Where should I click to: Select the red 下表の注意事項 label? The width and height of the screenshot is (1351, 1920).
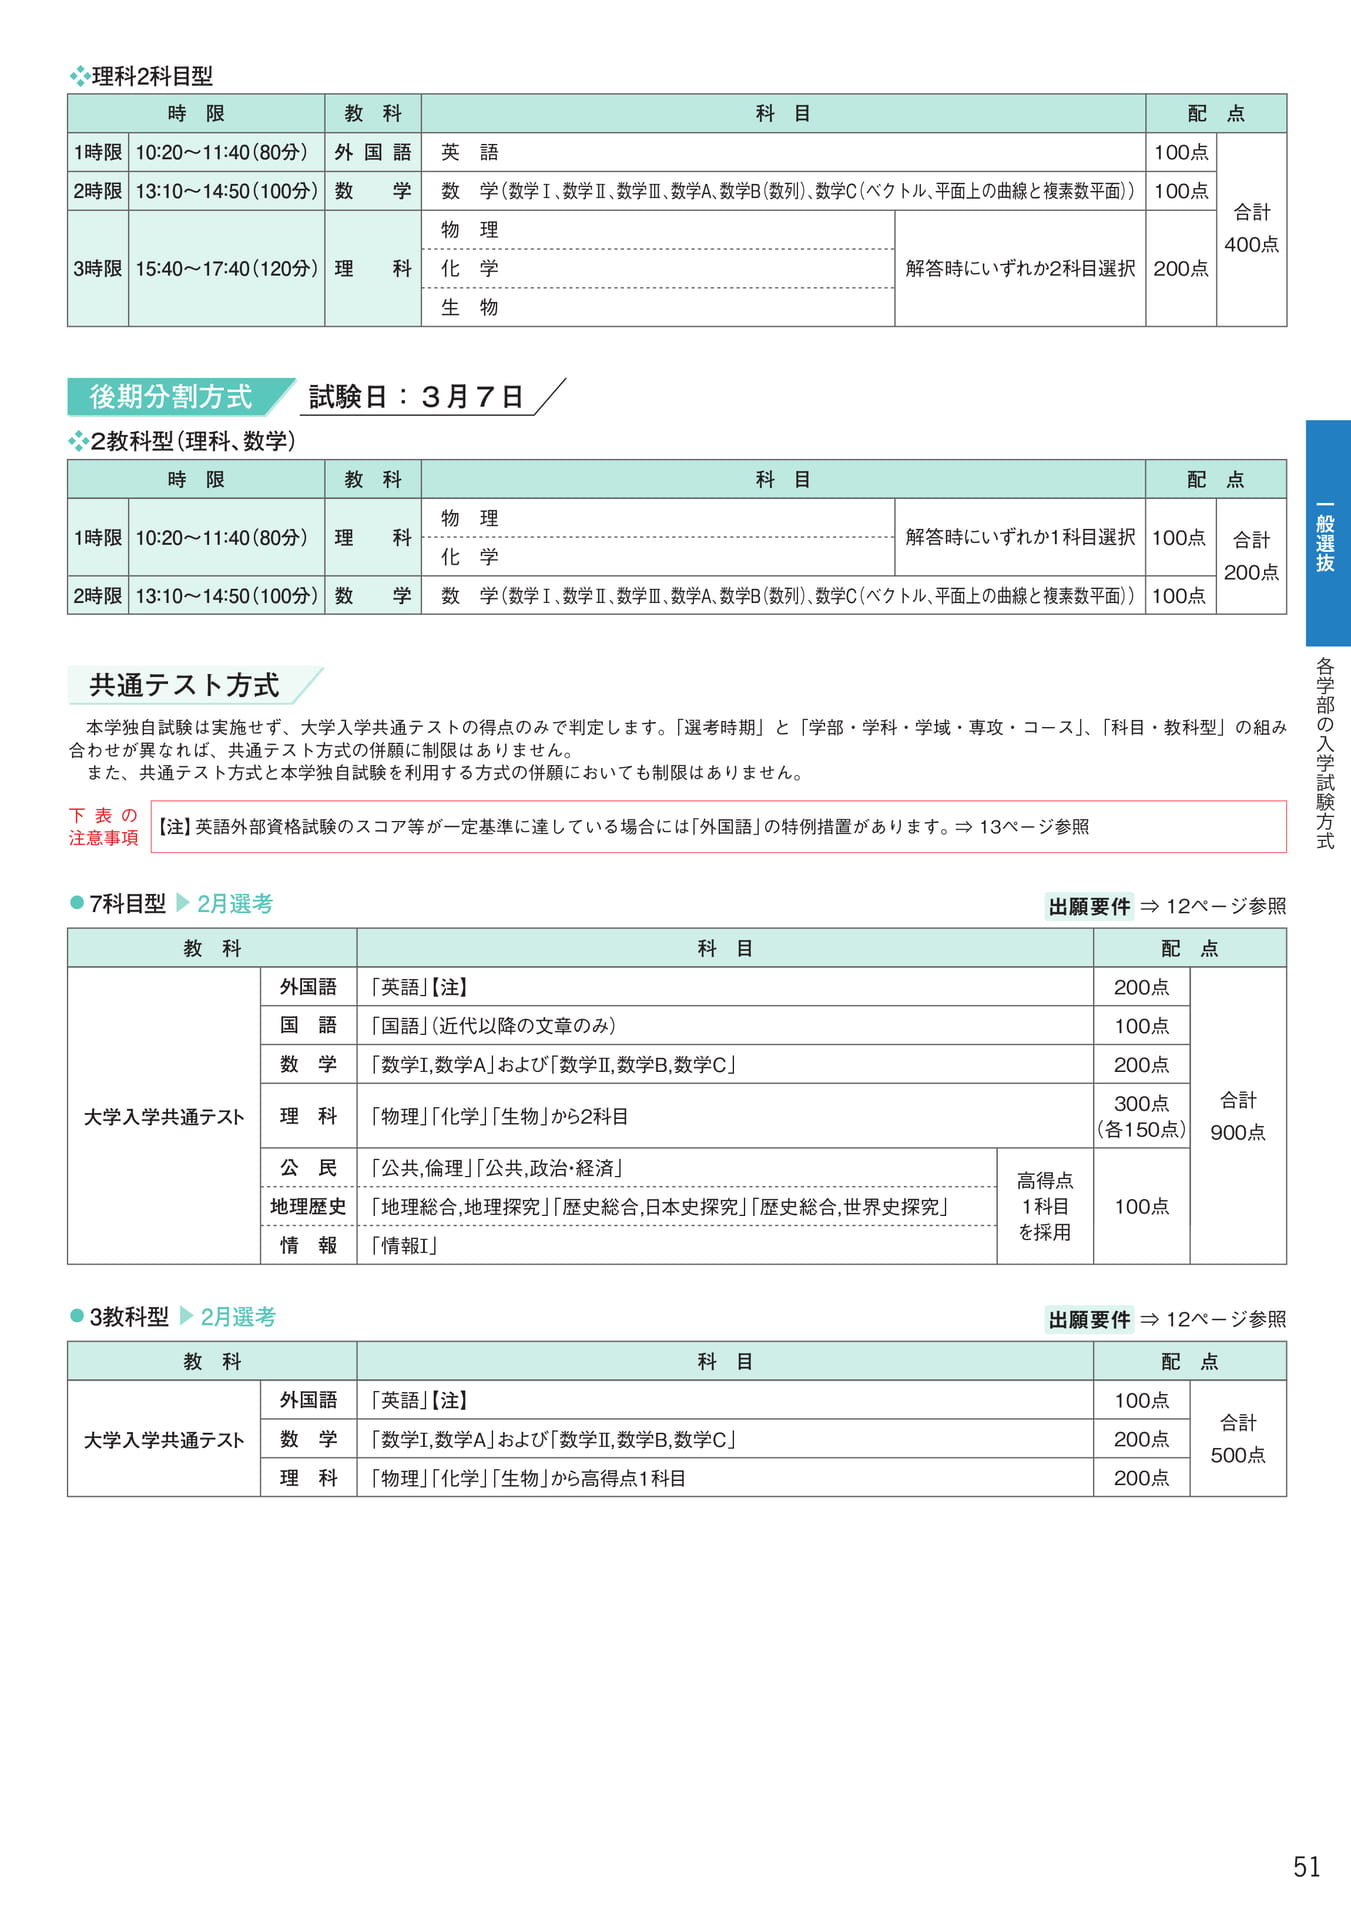point(104,827)
